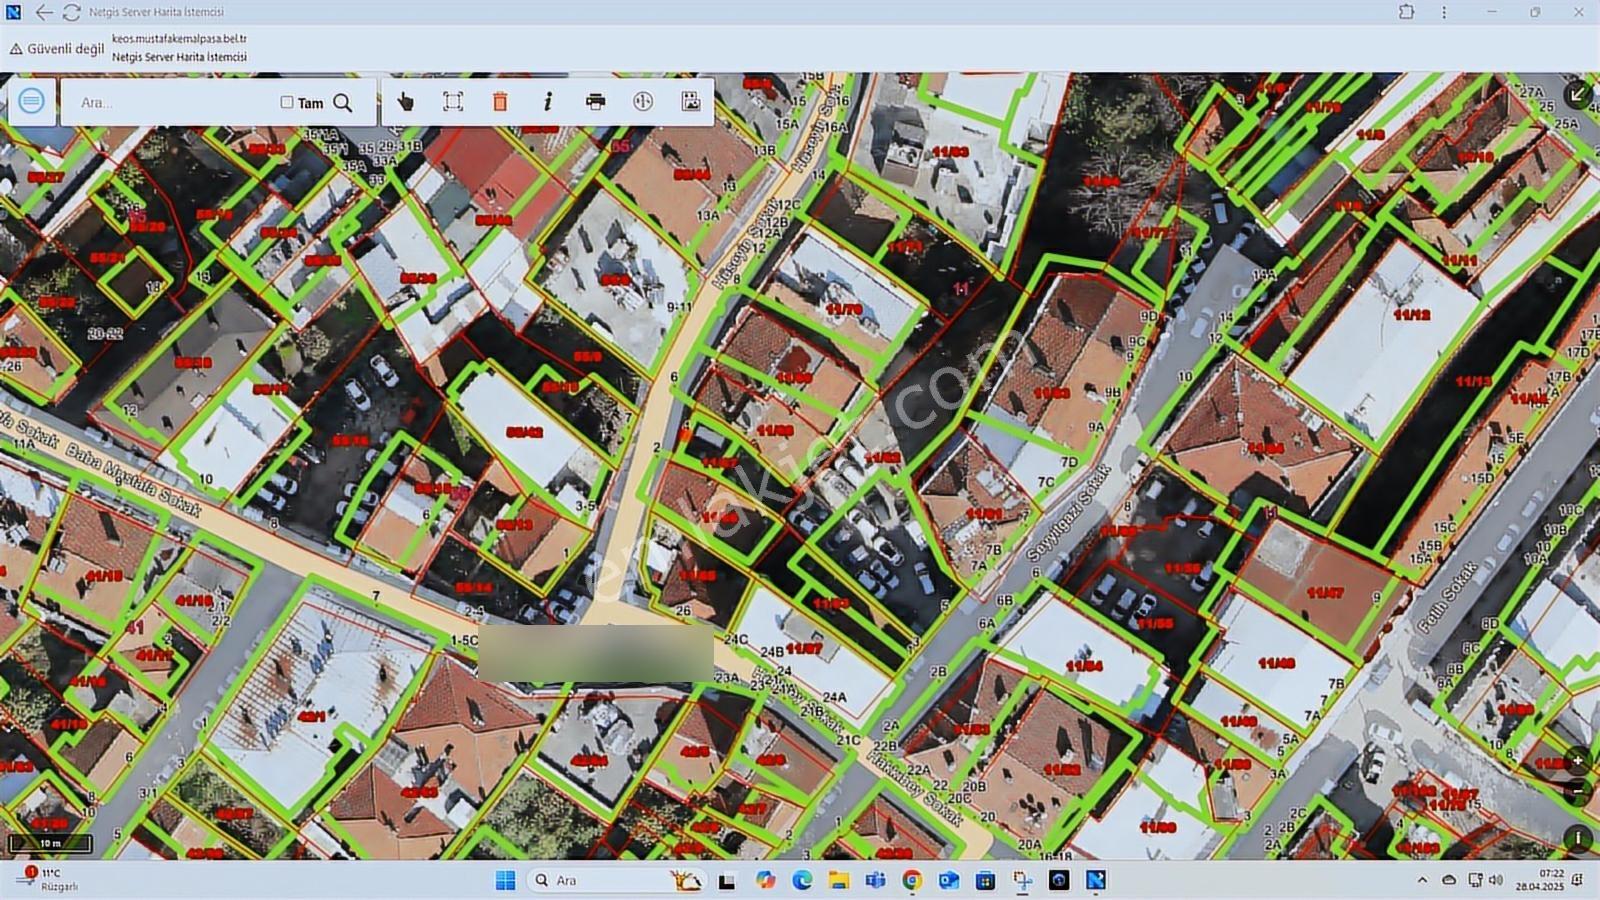Zoom out with the minus button
This screenshot has width=1600, height=900.
[1577, 790]
